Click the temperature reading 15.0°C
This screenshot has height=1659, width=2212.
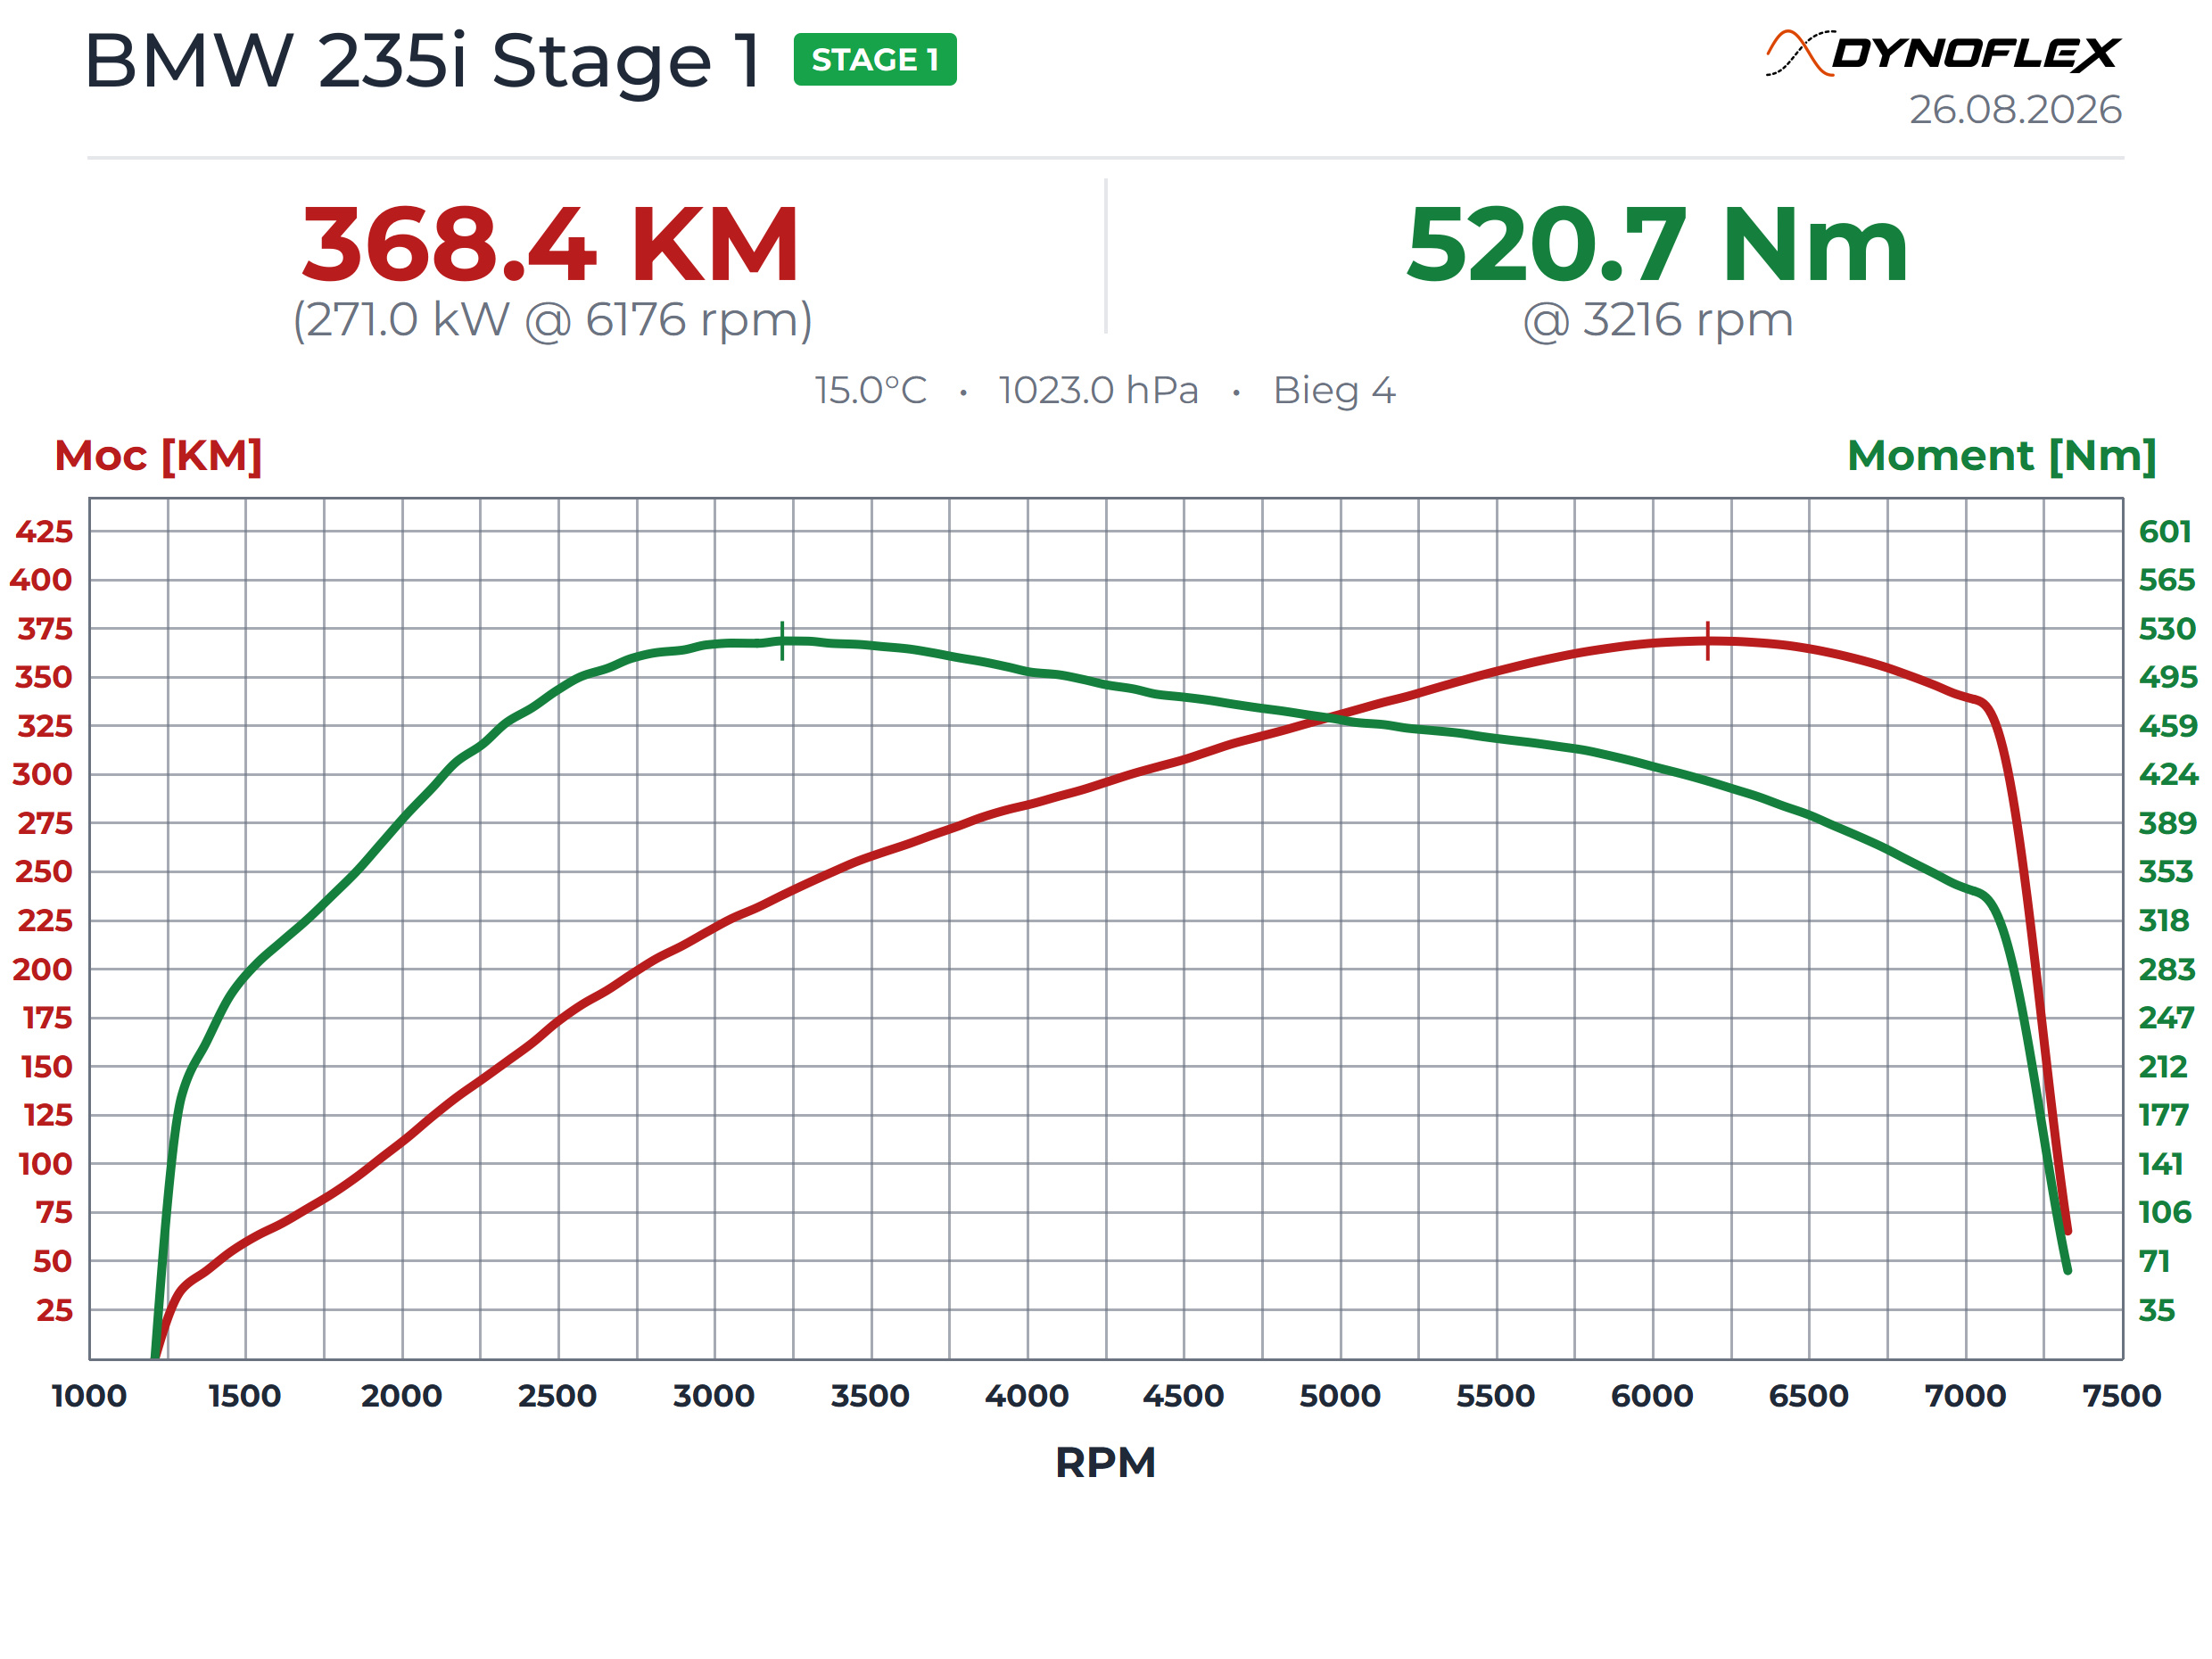click(871, 390)
